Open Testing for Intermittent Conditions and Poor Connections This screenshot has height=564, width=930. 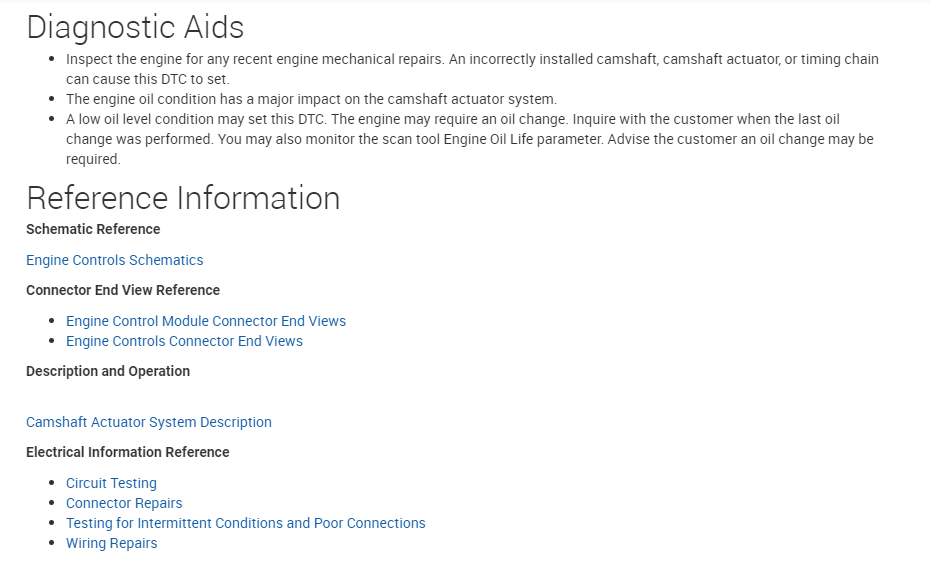coord(245,523)
